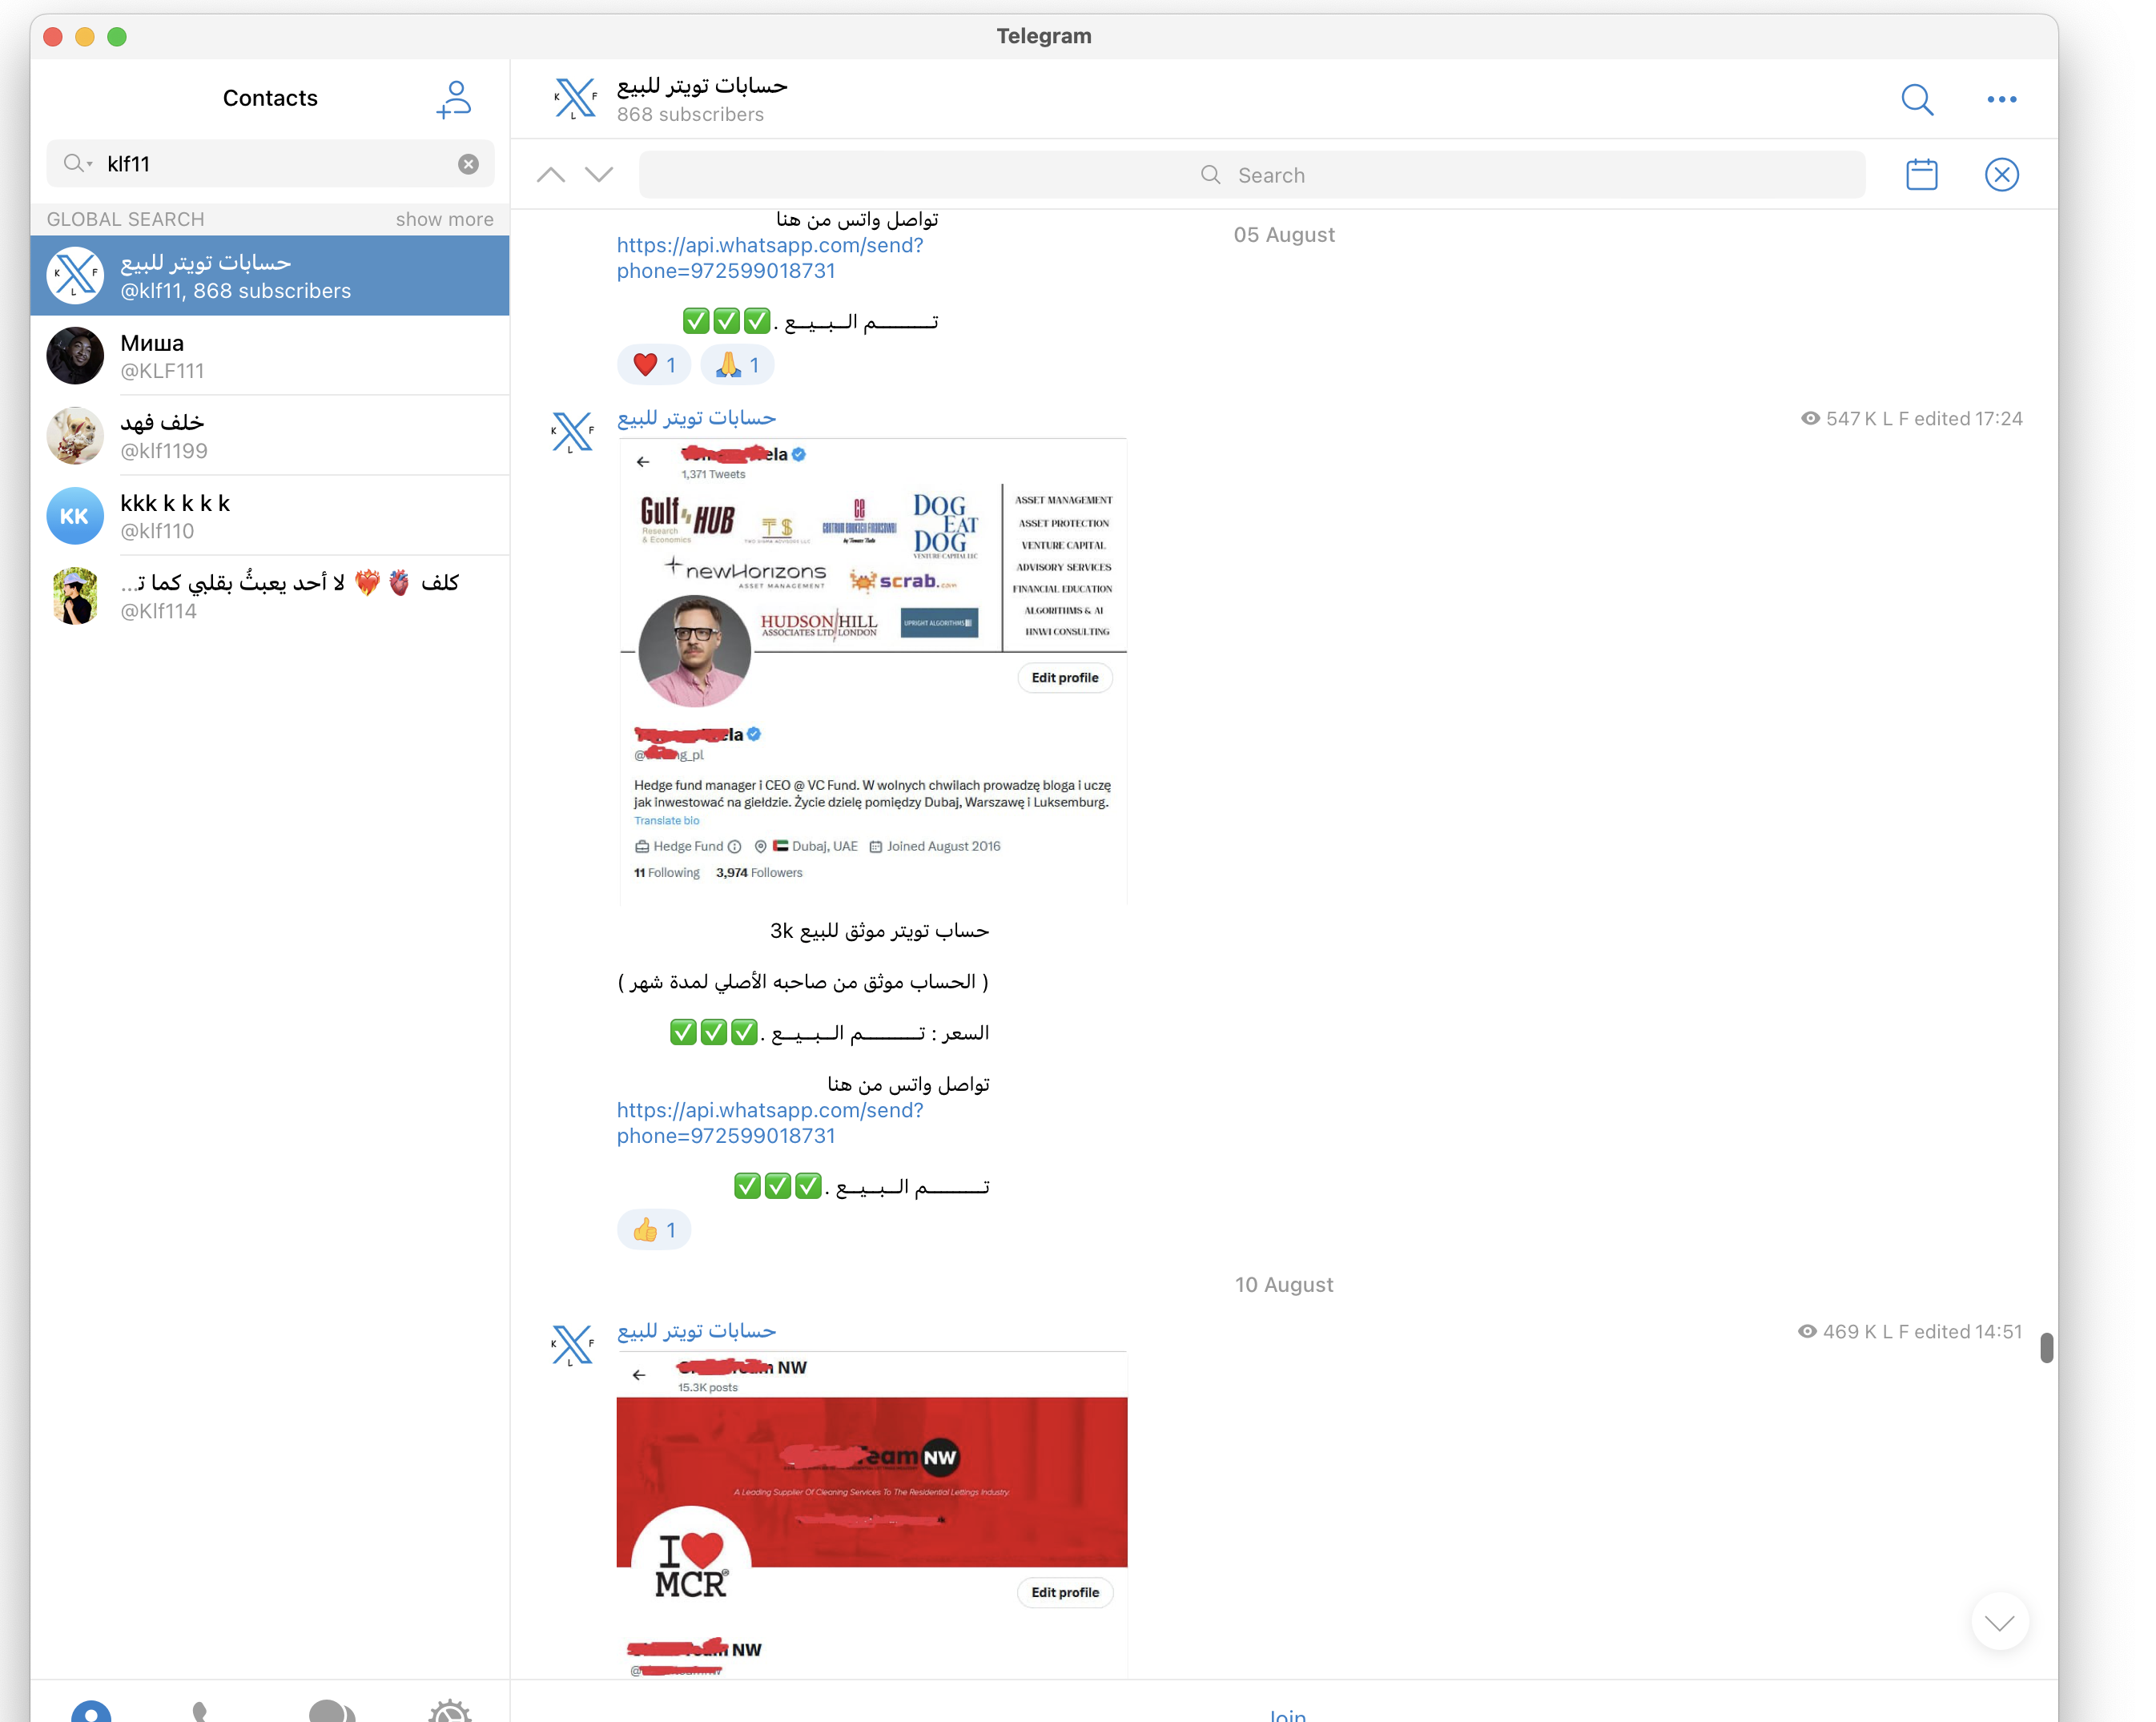
Task: Jump to bottom with the down-arrow button
Action: pos(2000,1622)
